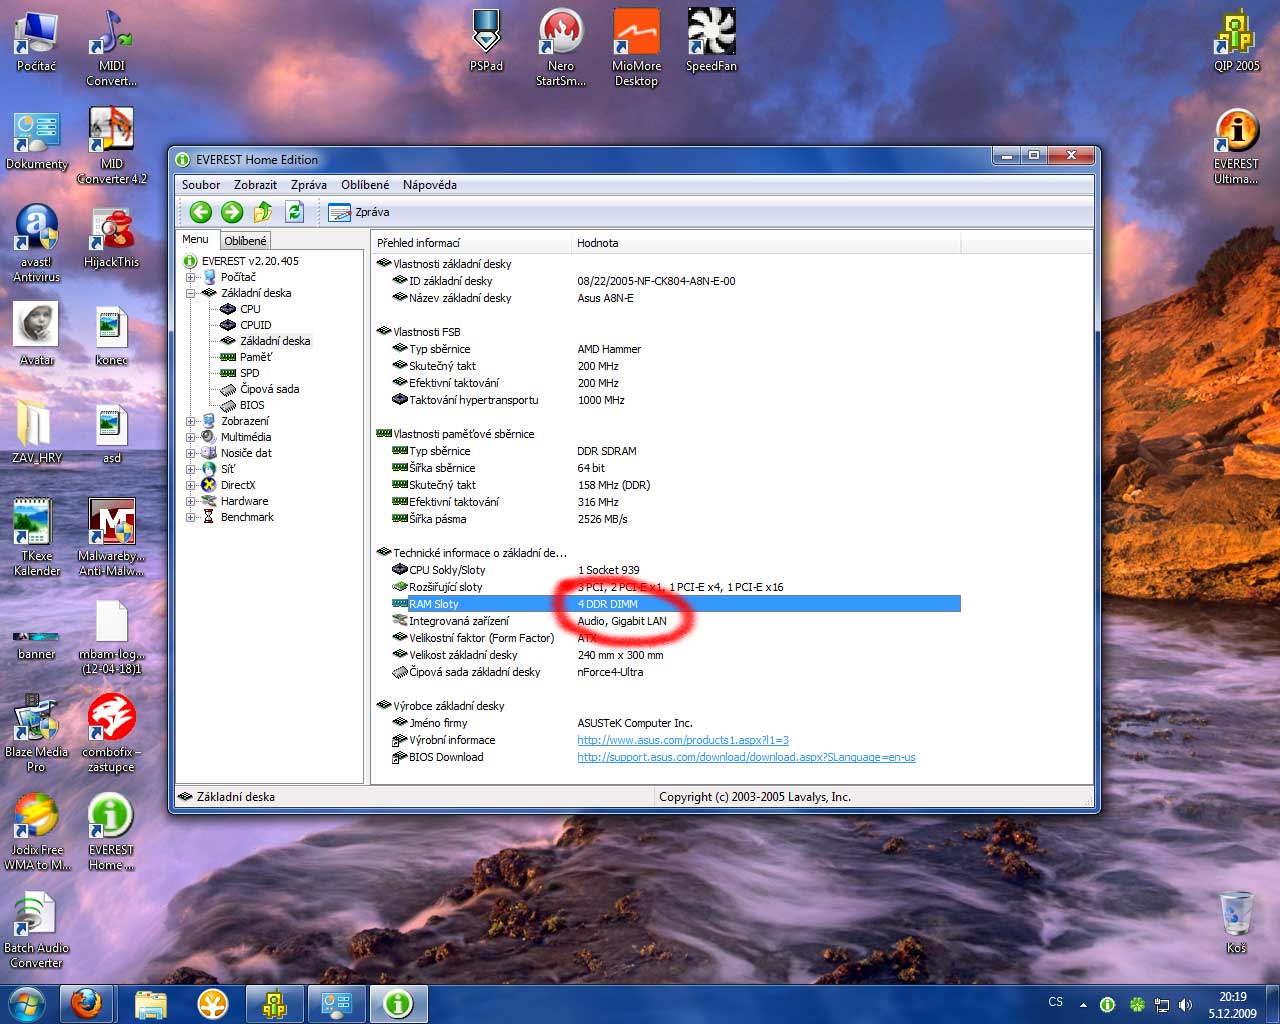
Task: Click the green Back arrow toolbar button
Action: click(201, 212)
